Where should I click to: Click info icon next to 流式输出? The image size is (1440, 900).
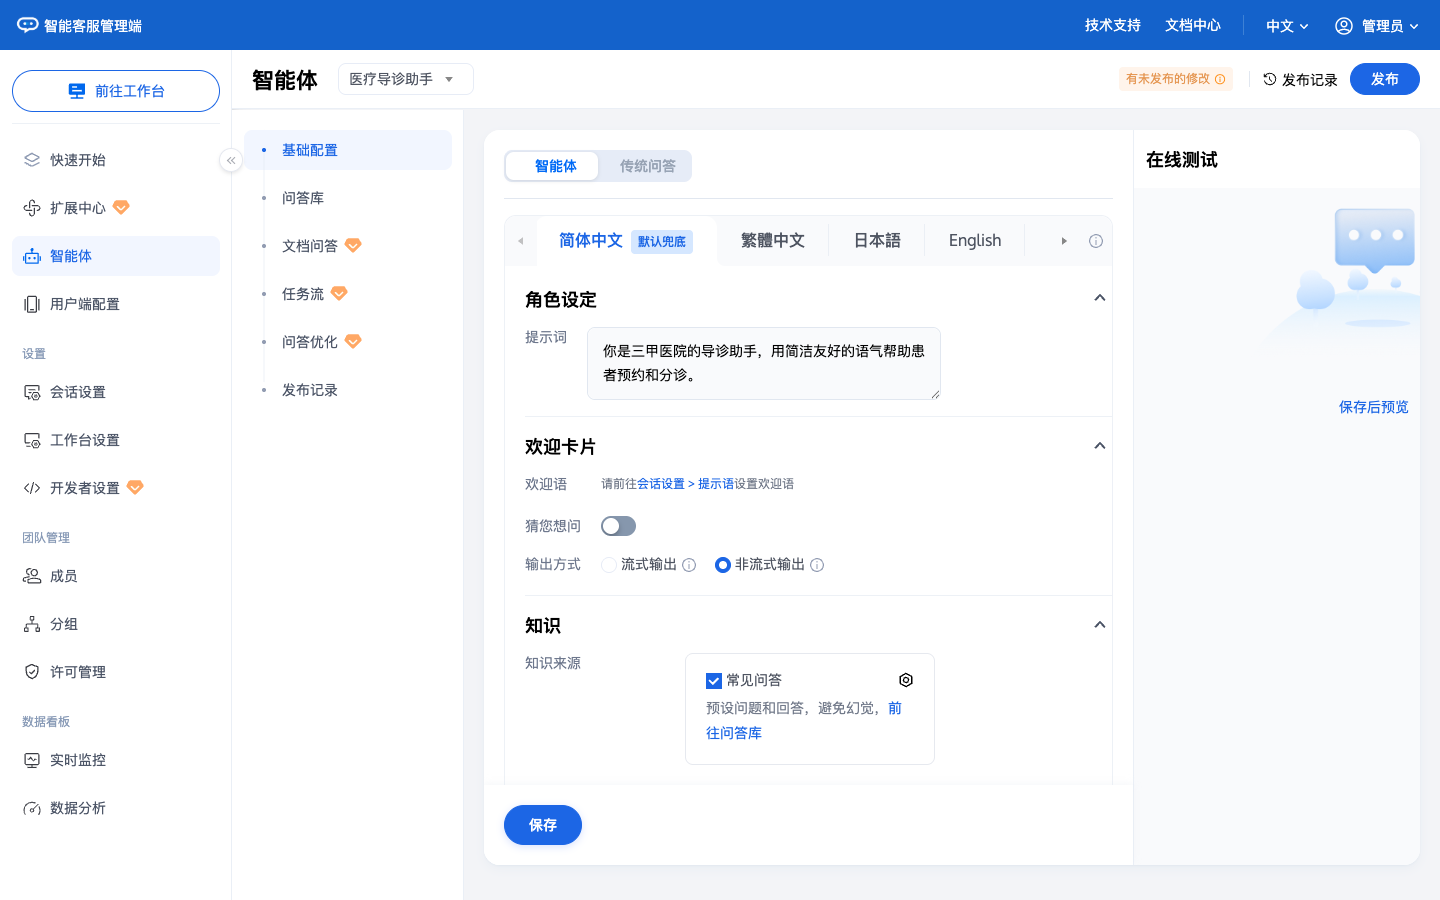(689, 565)
